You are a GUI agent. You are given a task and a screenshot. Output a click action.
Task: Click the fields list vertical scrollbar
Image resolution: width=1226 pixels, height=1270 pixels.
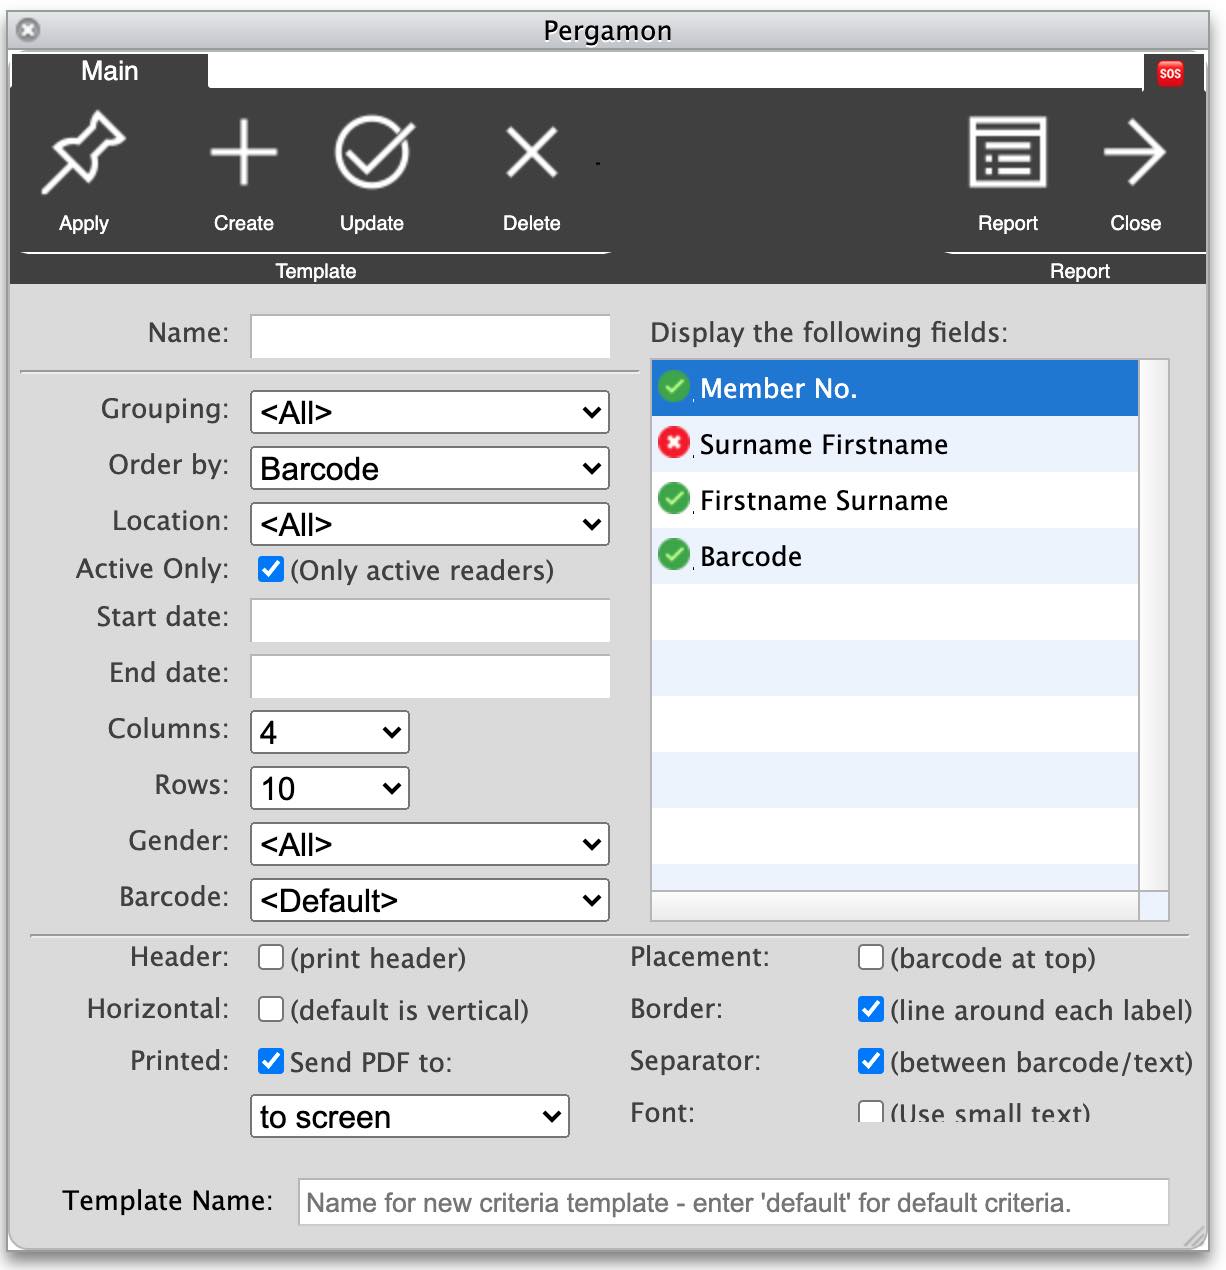(x=1153, y=625)
